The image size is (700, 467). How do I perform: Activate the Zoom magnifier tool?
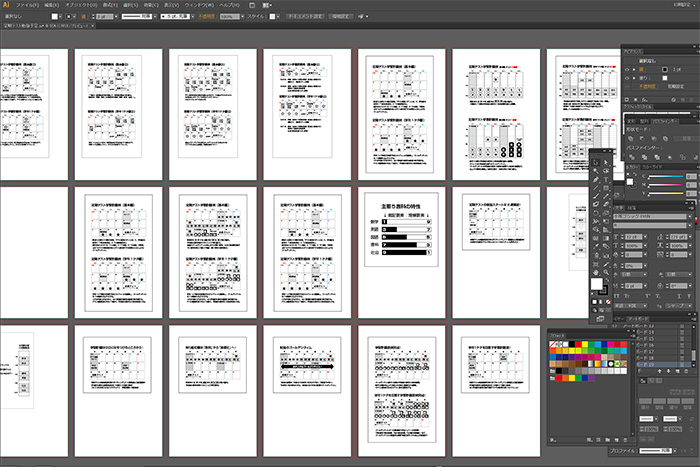[x=606, y=271]
